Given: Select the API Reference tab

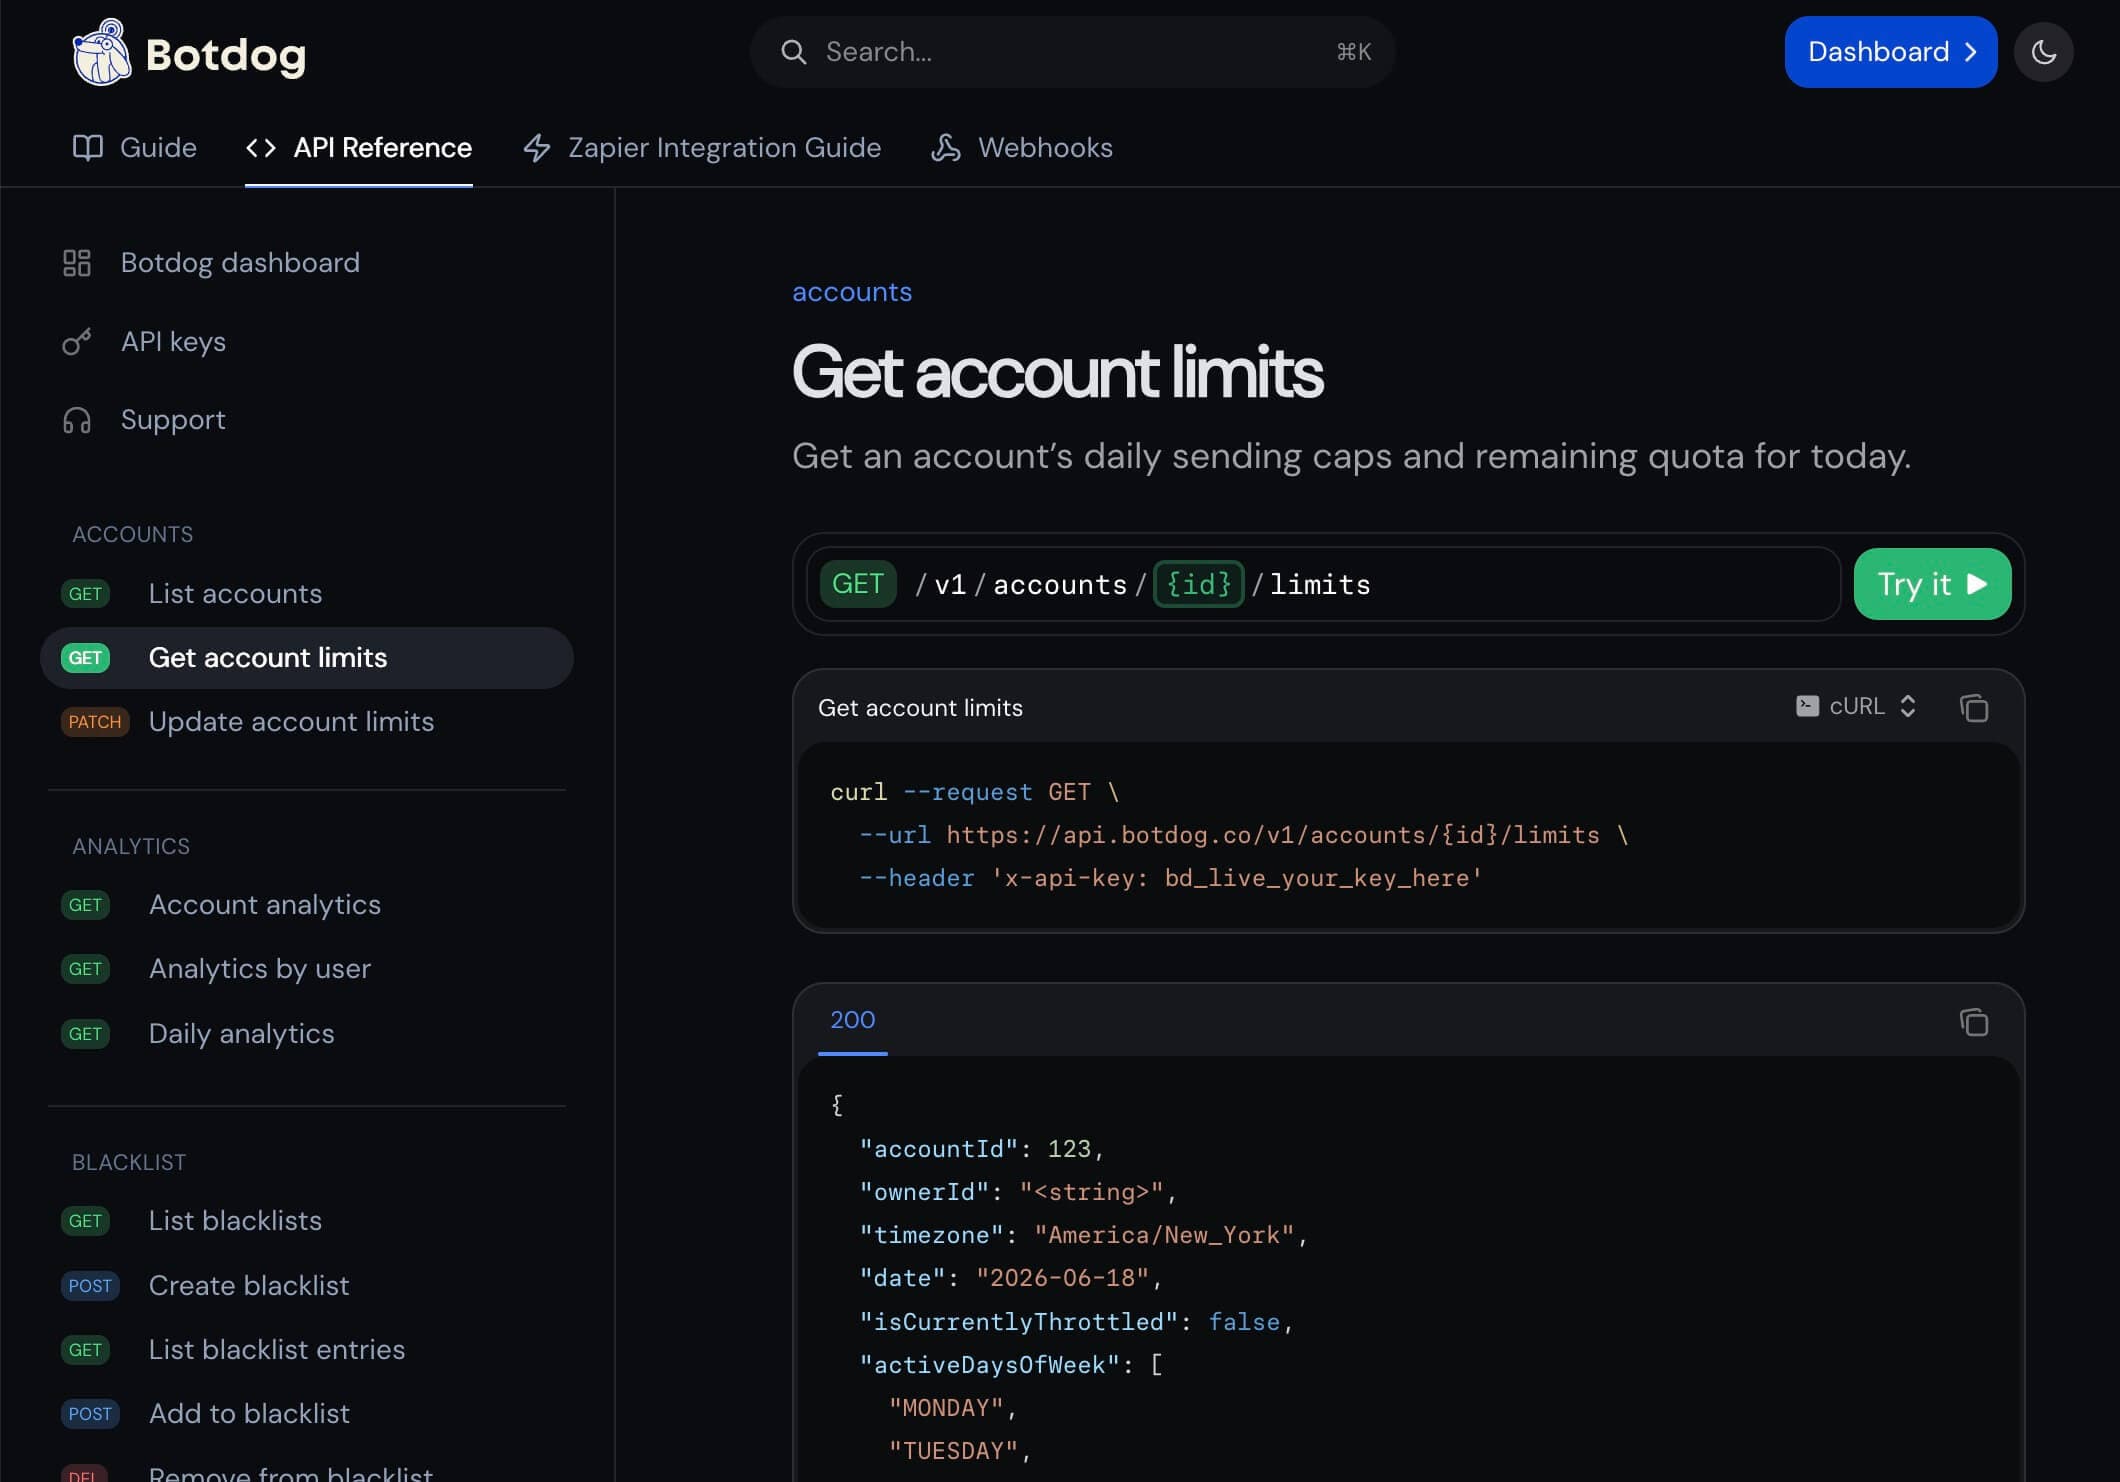Looking at the screenshot, I should click(x=359, y=148).
